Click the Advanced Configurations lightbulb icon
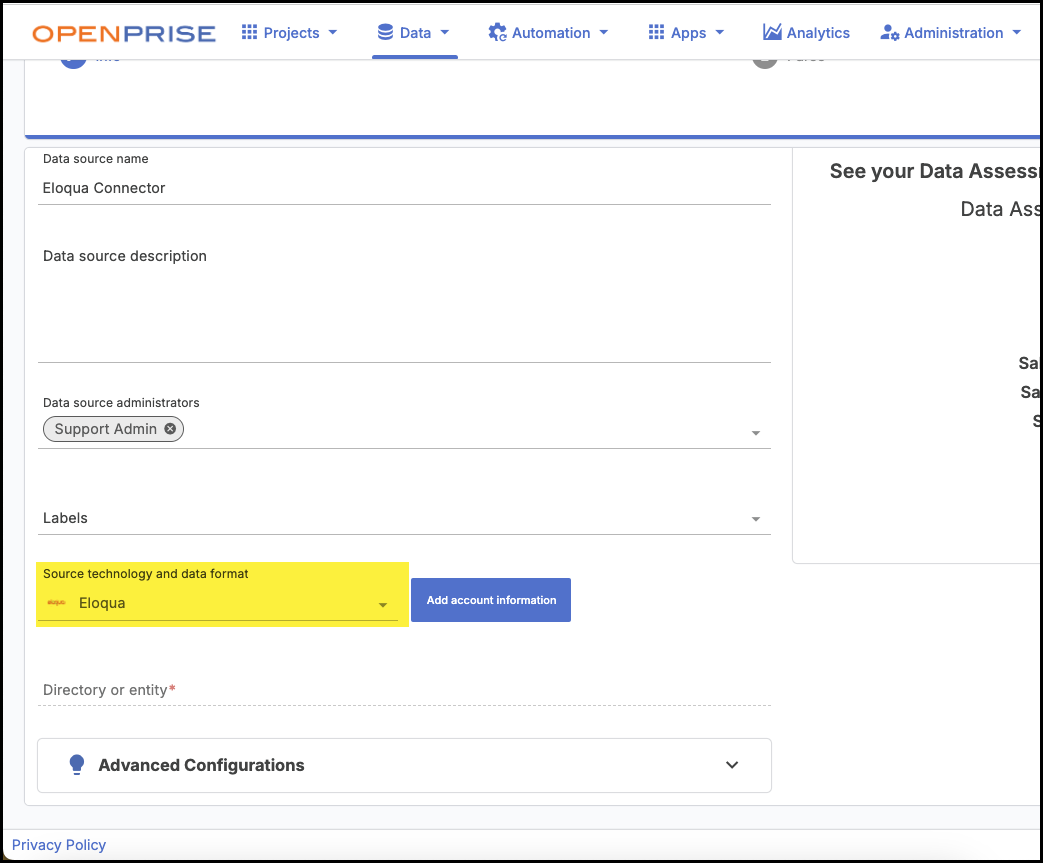This screenshot has height=863, width=1043. [77, 765]
